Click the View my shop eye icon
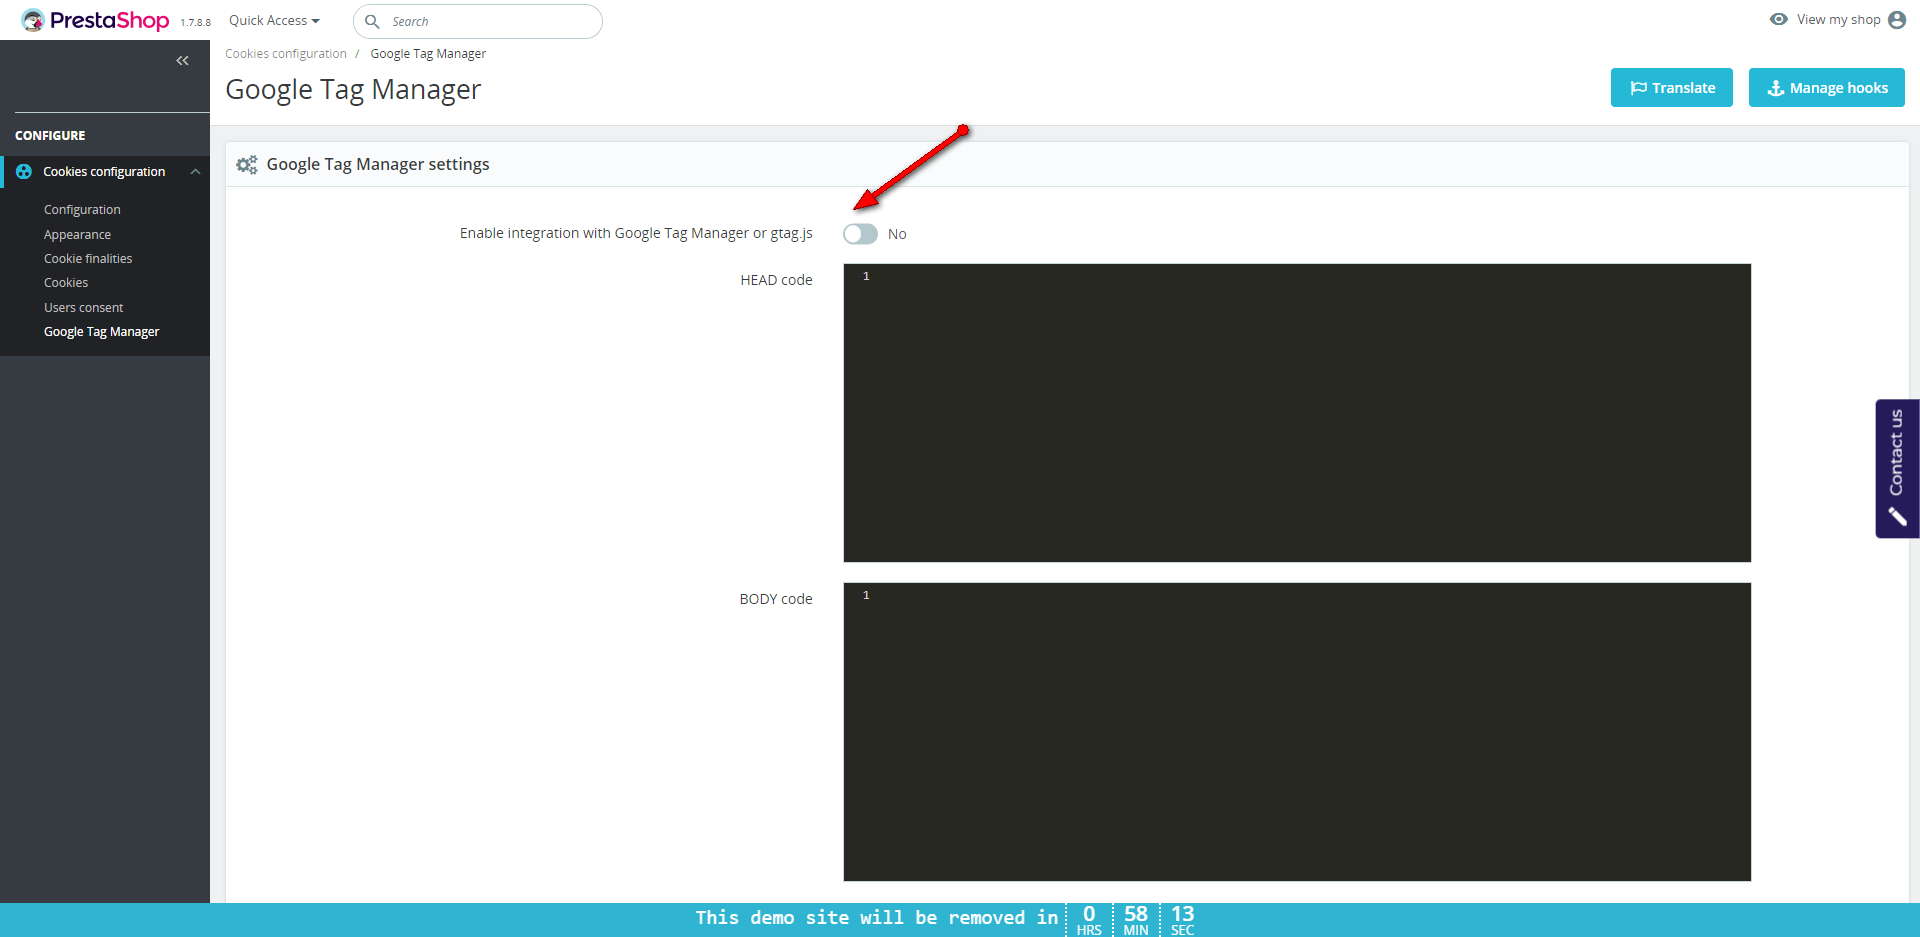The height and width of the screenshot is (937, 1920). coord(1779,19)
